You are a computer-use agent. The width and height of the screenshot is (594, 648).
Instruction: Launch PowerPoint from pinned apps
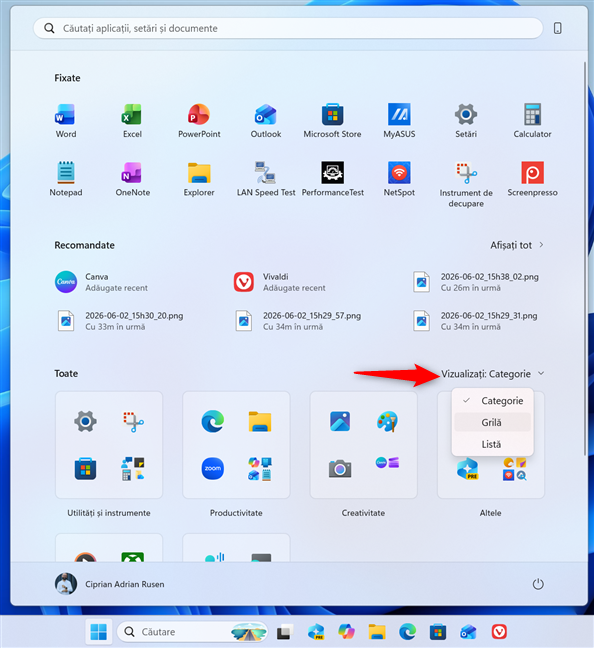tap(199, 121)
